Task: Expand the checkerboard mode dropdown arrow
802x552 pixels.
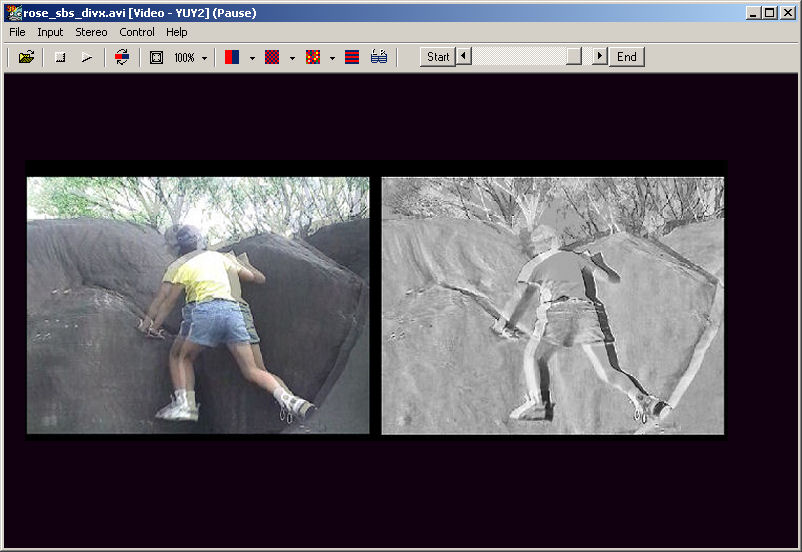Action: pyautogui.click(x=292, y=58)
